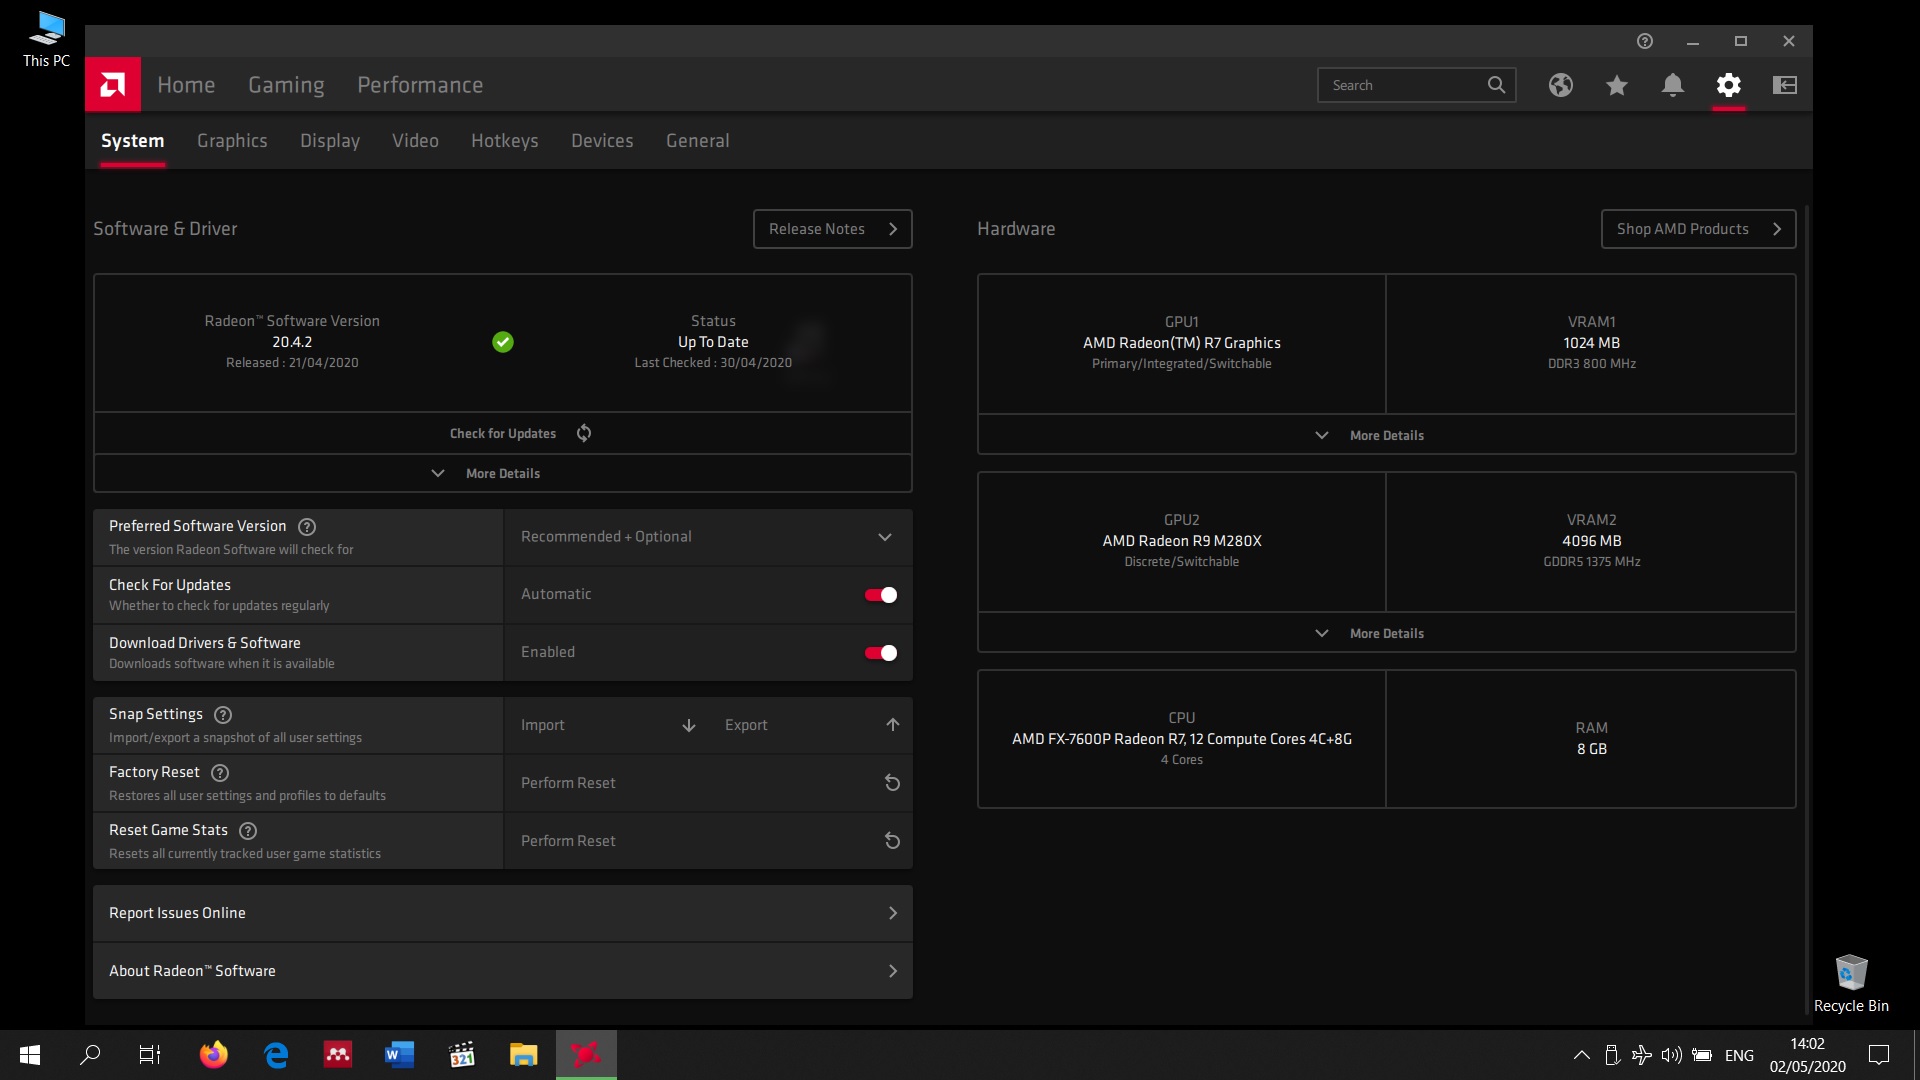Open Report Issues Online row
The height and width of the screenshot is (1080, 1920).
pyautogui.click(x=503, y=913)
